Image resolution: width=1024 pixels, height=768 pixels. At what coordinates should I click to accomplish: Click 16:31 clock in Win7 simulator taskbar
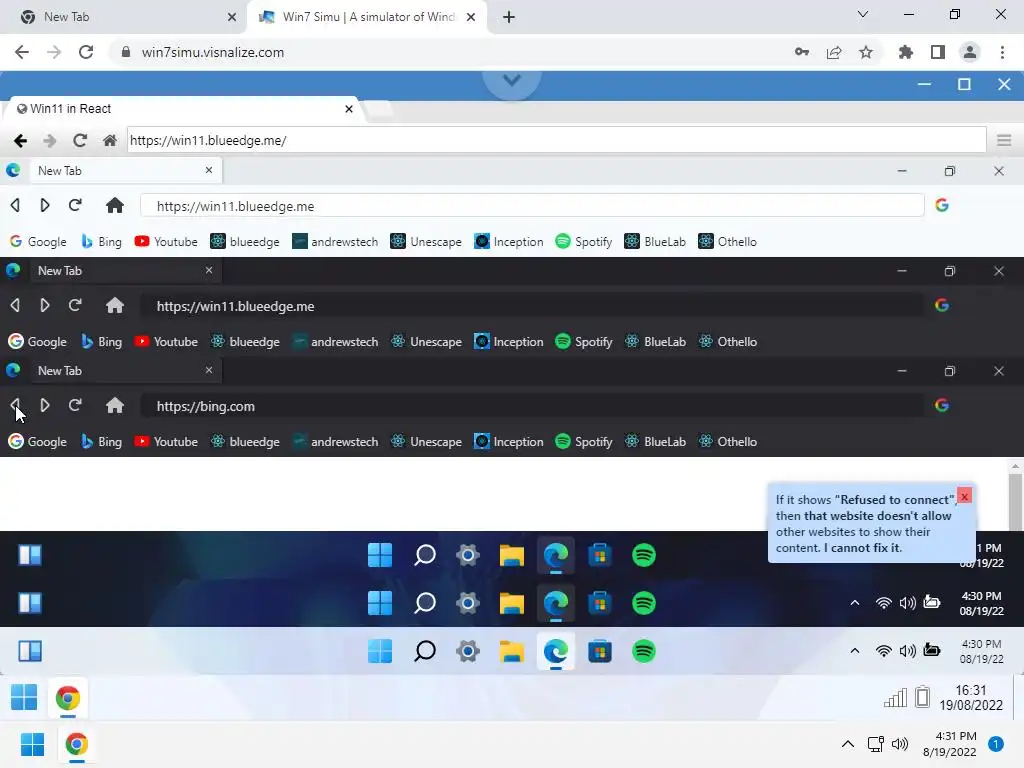tap(970, 697)
